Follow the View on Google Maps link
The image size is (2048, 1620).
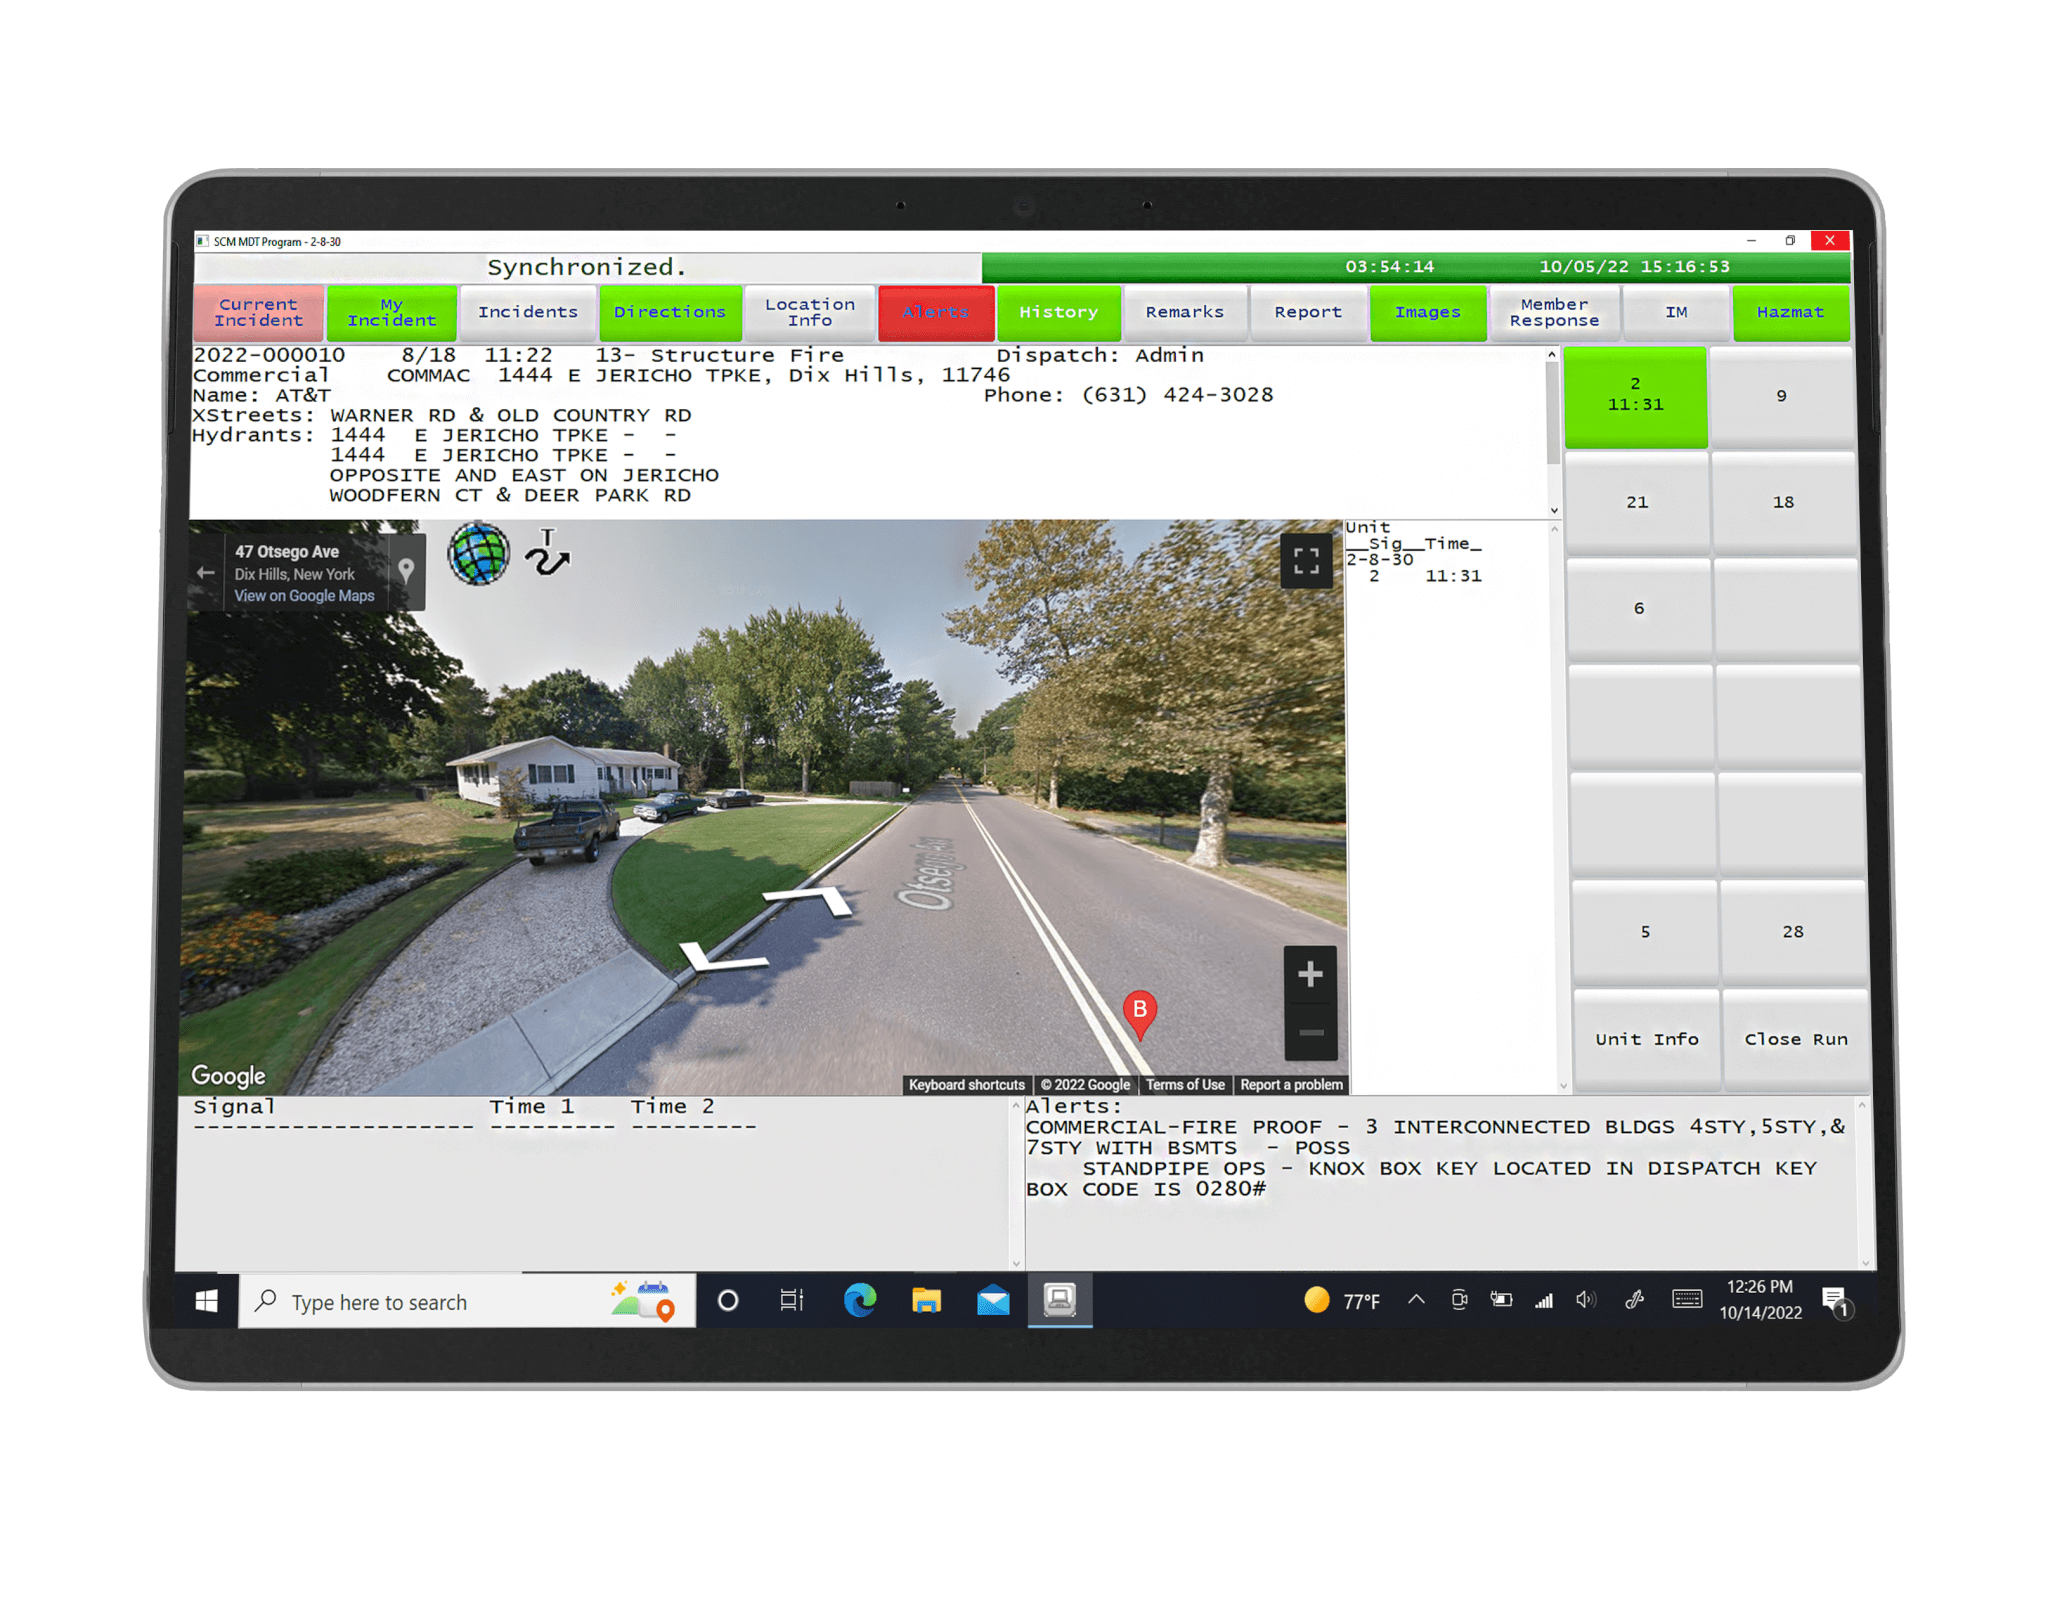pyautogui.click(x=304, y=596)
